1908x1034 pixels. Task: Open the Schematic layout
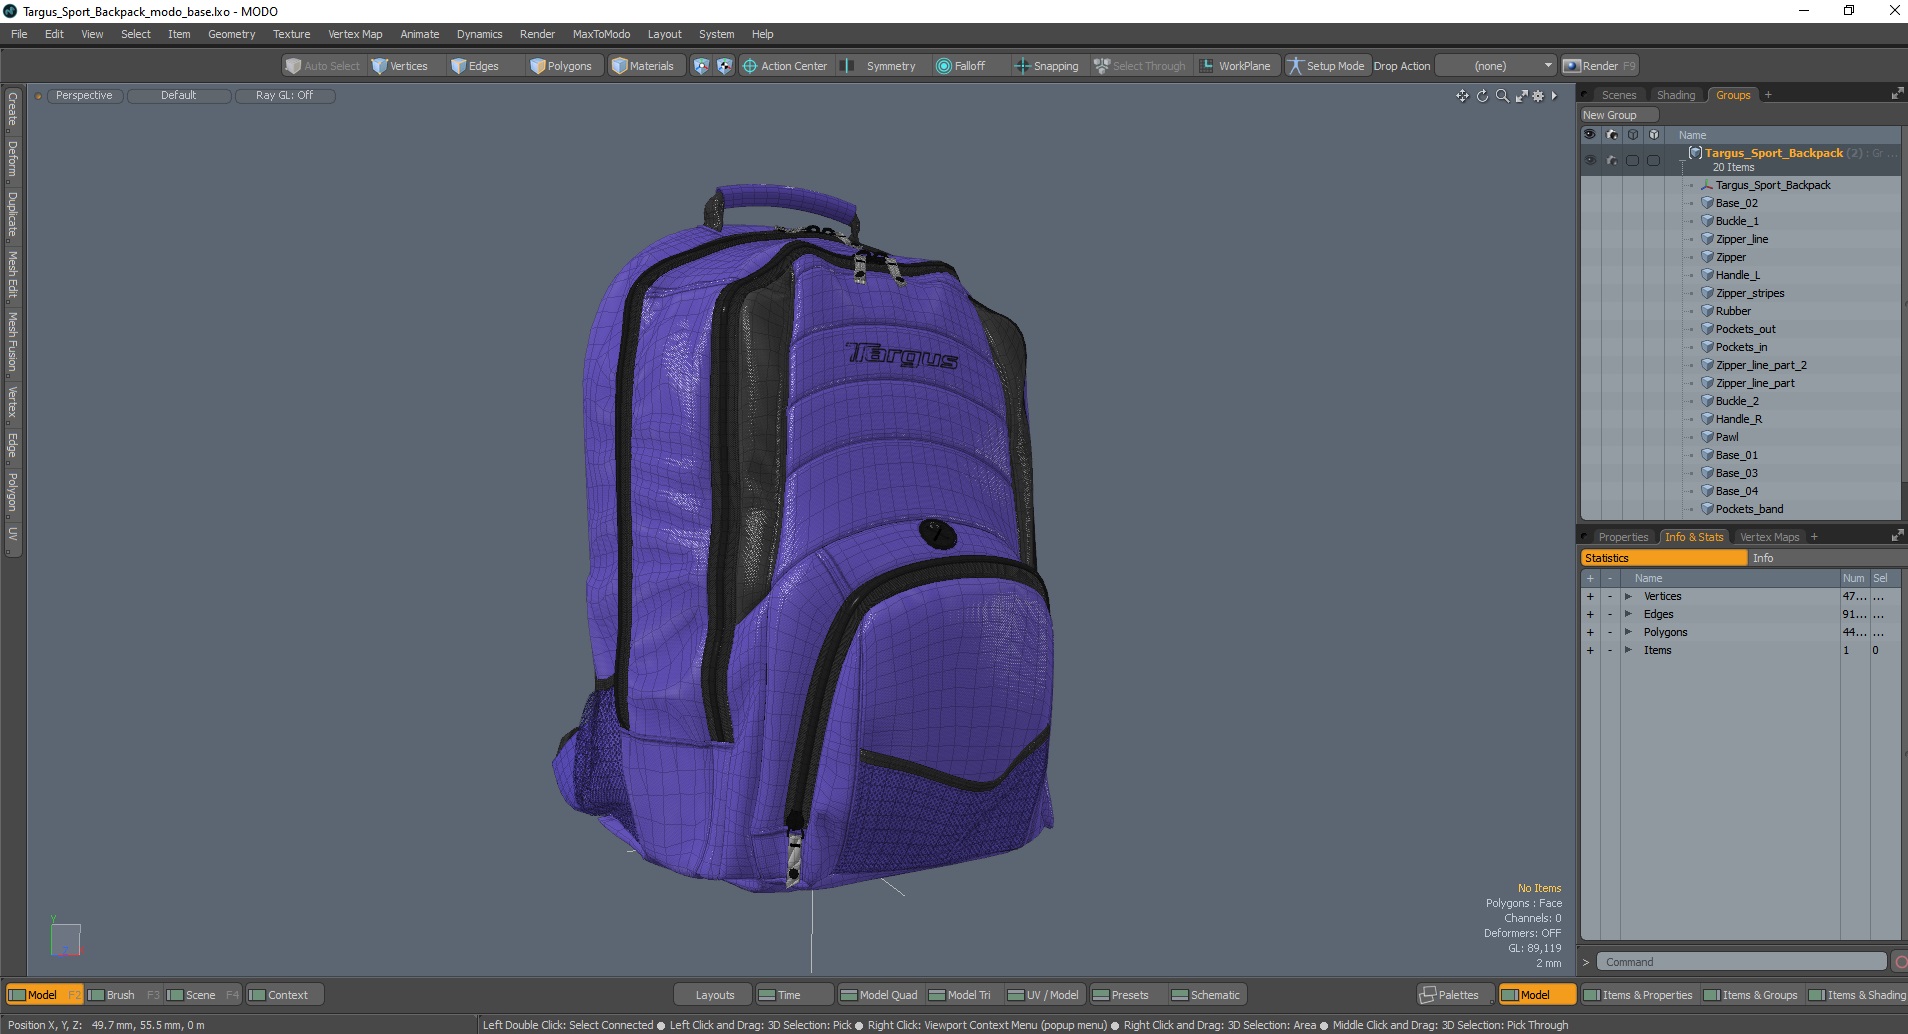1206,995
